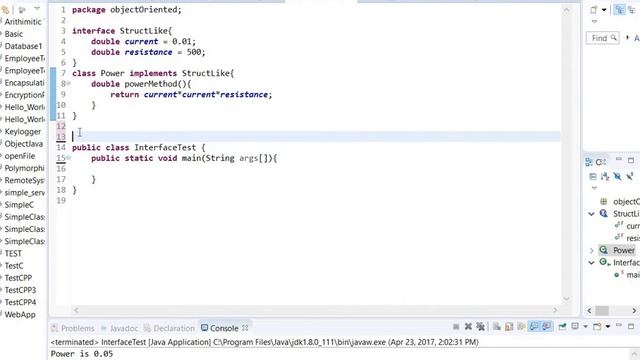Toggle Scheduled presentation in Task List

point(632,10)
